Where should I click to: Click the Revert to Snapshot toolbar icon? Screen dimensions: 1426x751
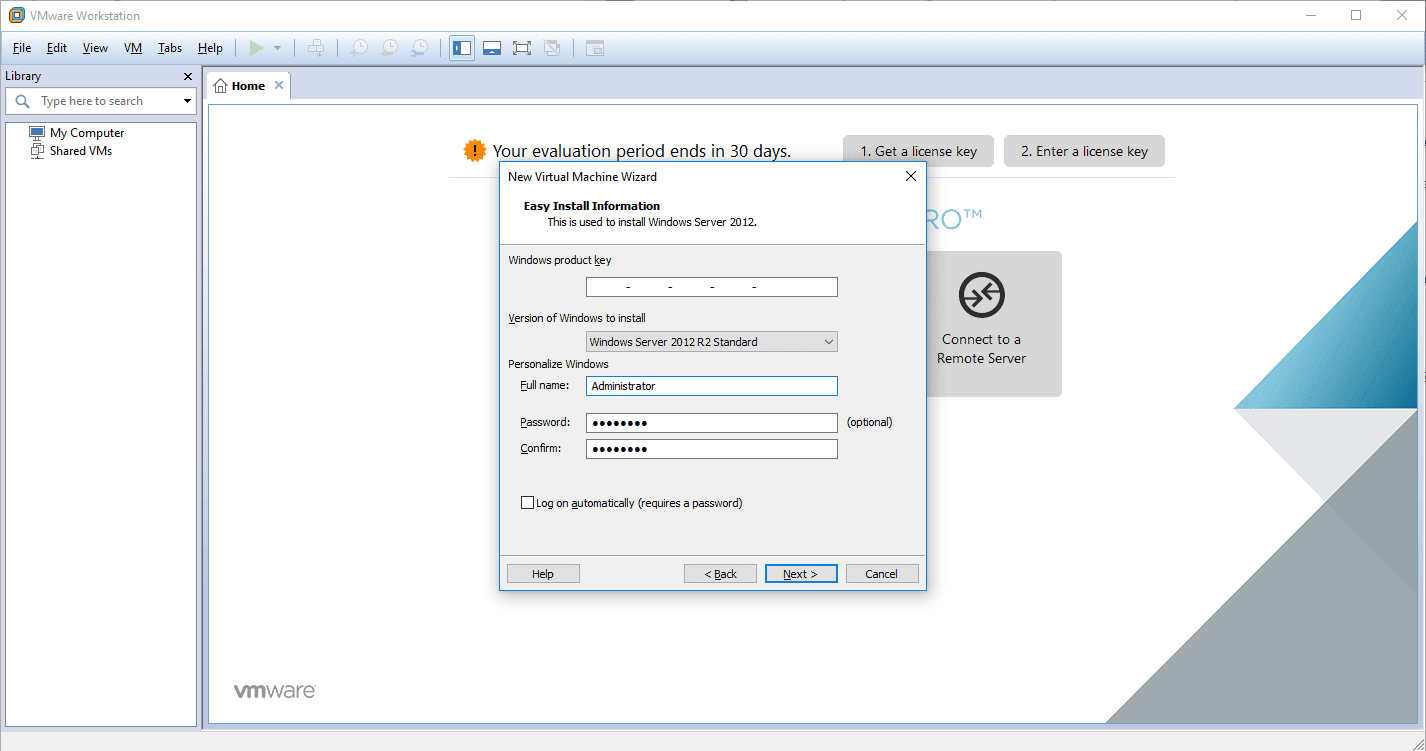point(390,48)
